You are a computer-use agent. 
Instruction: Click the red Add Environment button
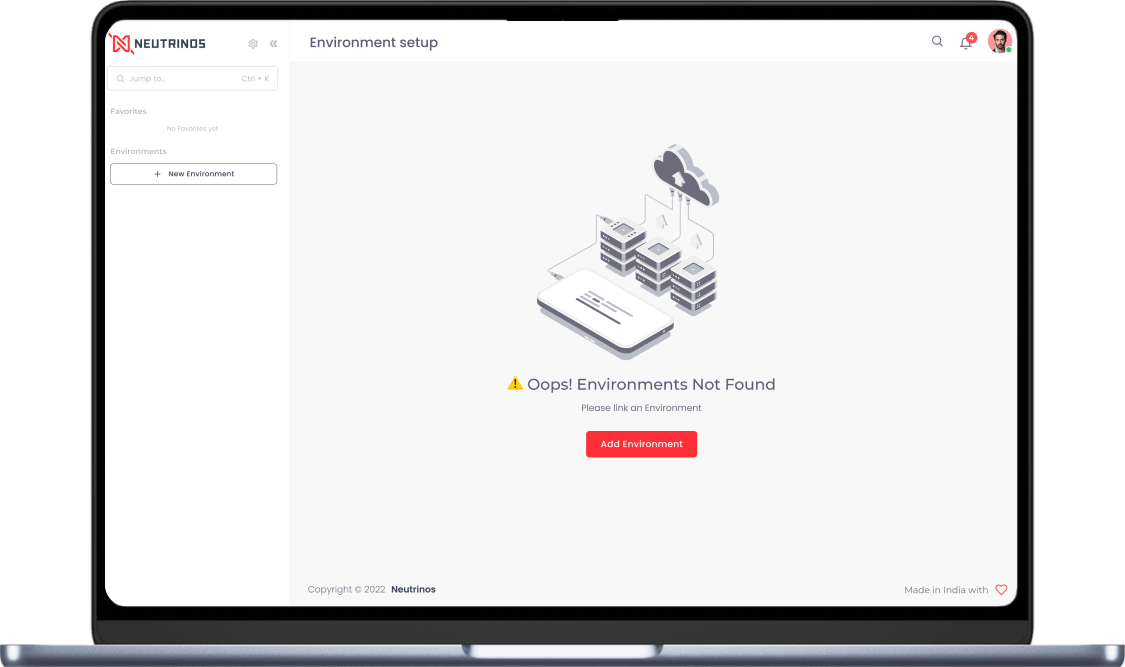coord(641,444)
